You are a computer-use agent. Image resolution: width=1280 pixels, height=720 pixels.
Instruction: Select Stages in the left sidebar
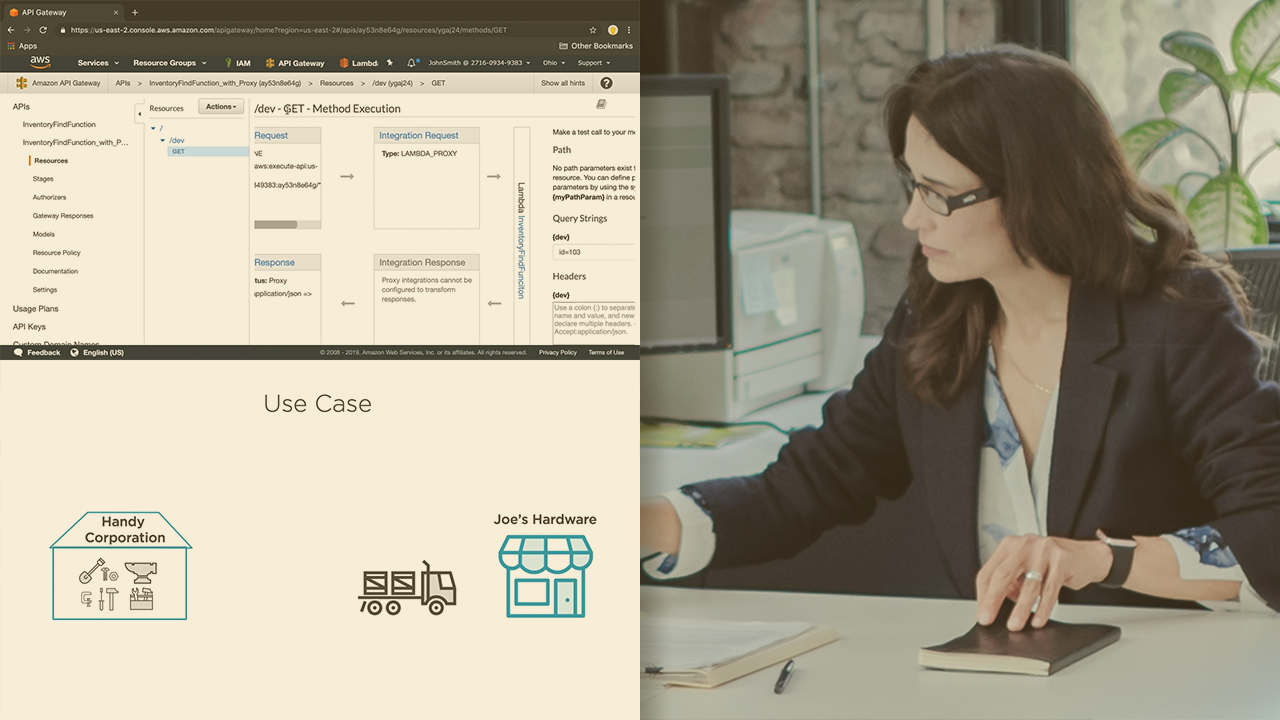pyautogui.click(x=43, y=179)
